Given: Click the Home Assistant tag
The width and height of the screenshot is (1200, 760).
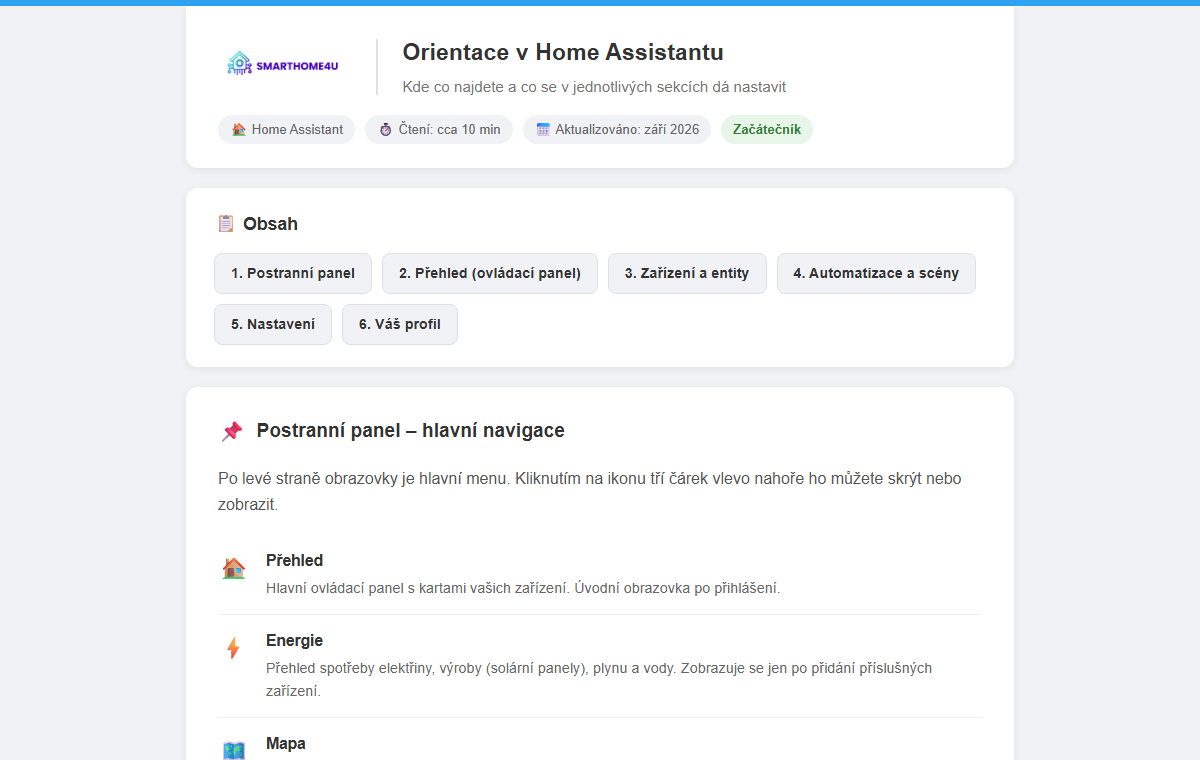Looking at the screenshot, I should 286,130.
